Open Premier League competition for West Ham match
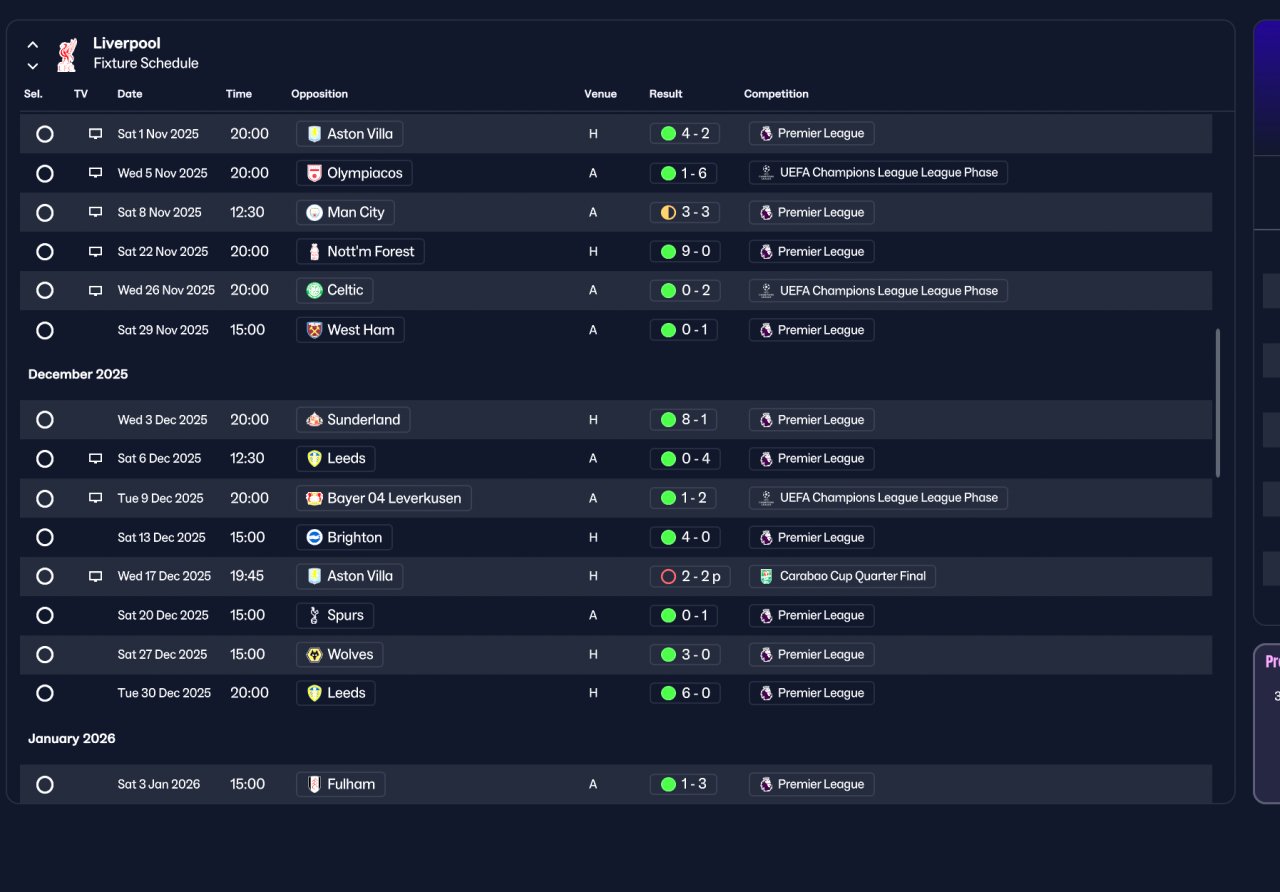 coord(812,330)
